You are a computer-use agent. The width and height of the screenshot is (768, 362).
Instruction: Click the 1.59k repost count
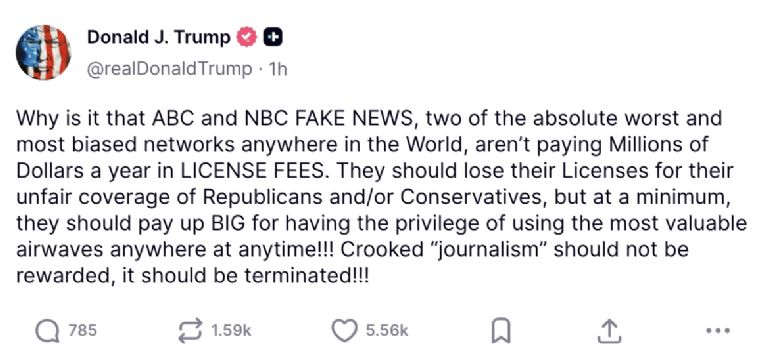(231, 331)
